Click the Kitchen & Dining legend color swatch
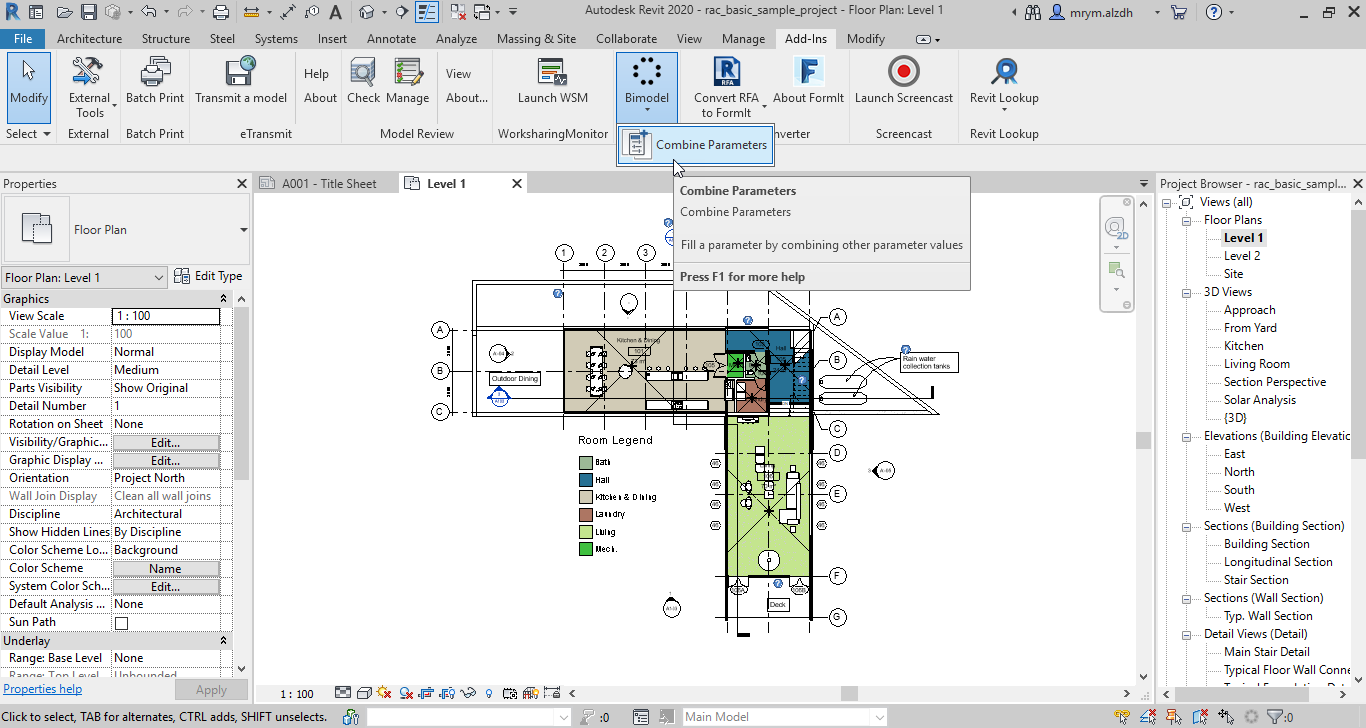The height and width of the screenshot is (728, 1366). [587, 496]
